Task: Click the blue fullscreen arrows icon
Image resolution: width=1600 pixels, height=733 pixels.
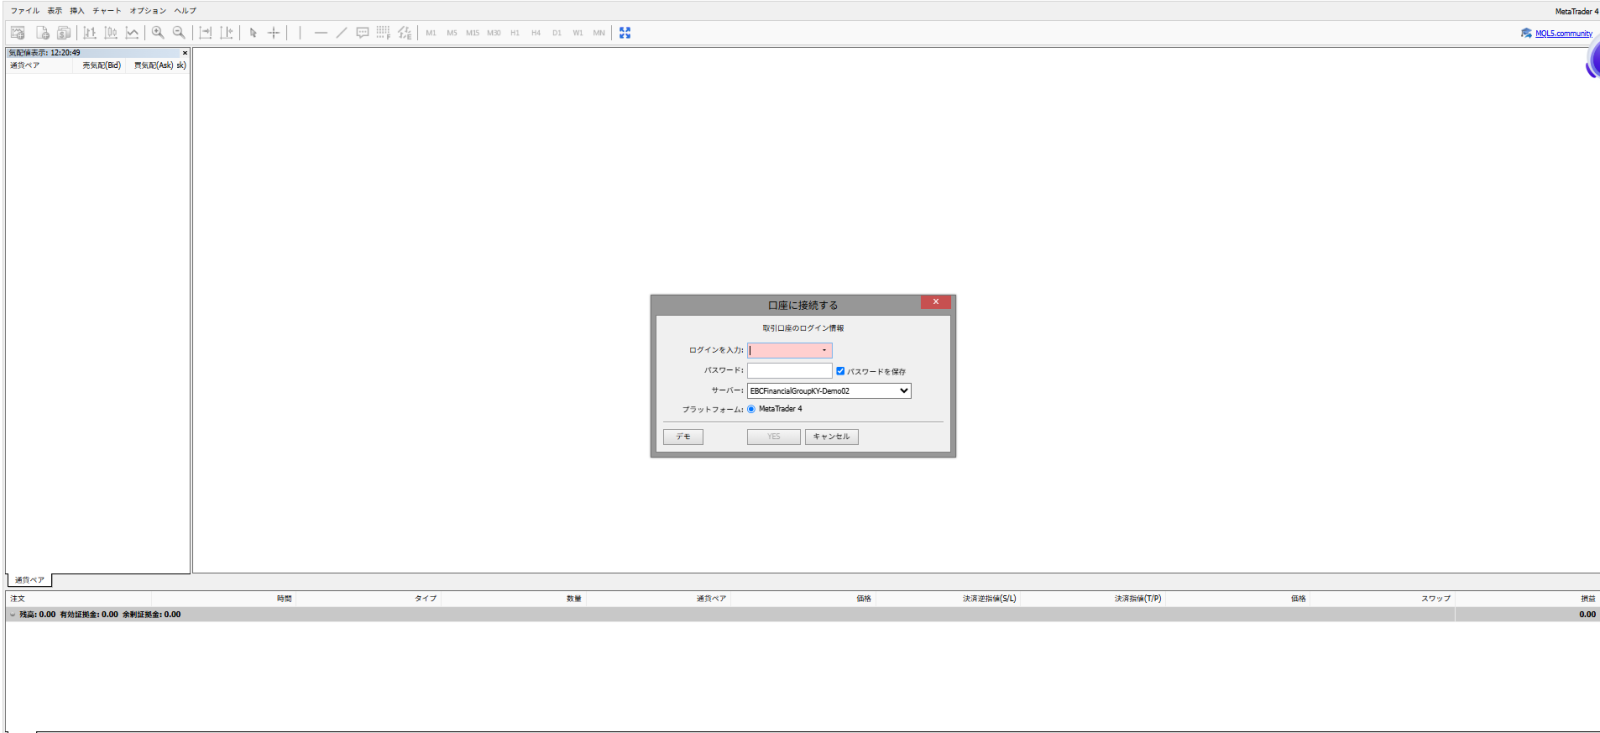Action: point(625,33)
